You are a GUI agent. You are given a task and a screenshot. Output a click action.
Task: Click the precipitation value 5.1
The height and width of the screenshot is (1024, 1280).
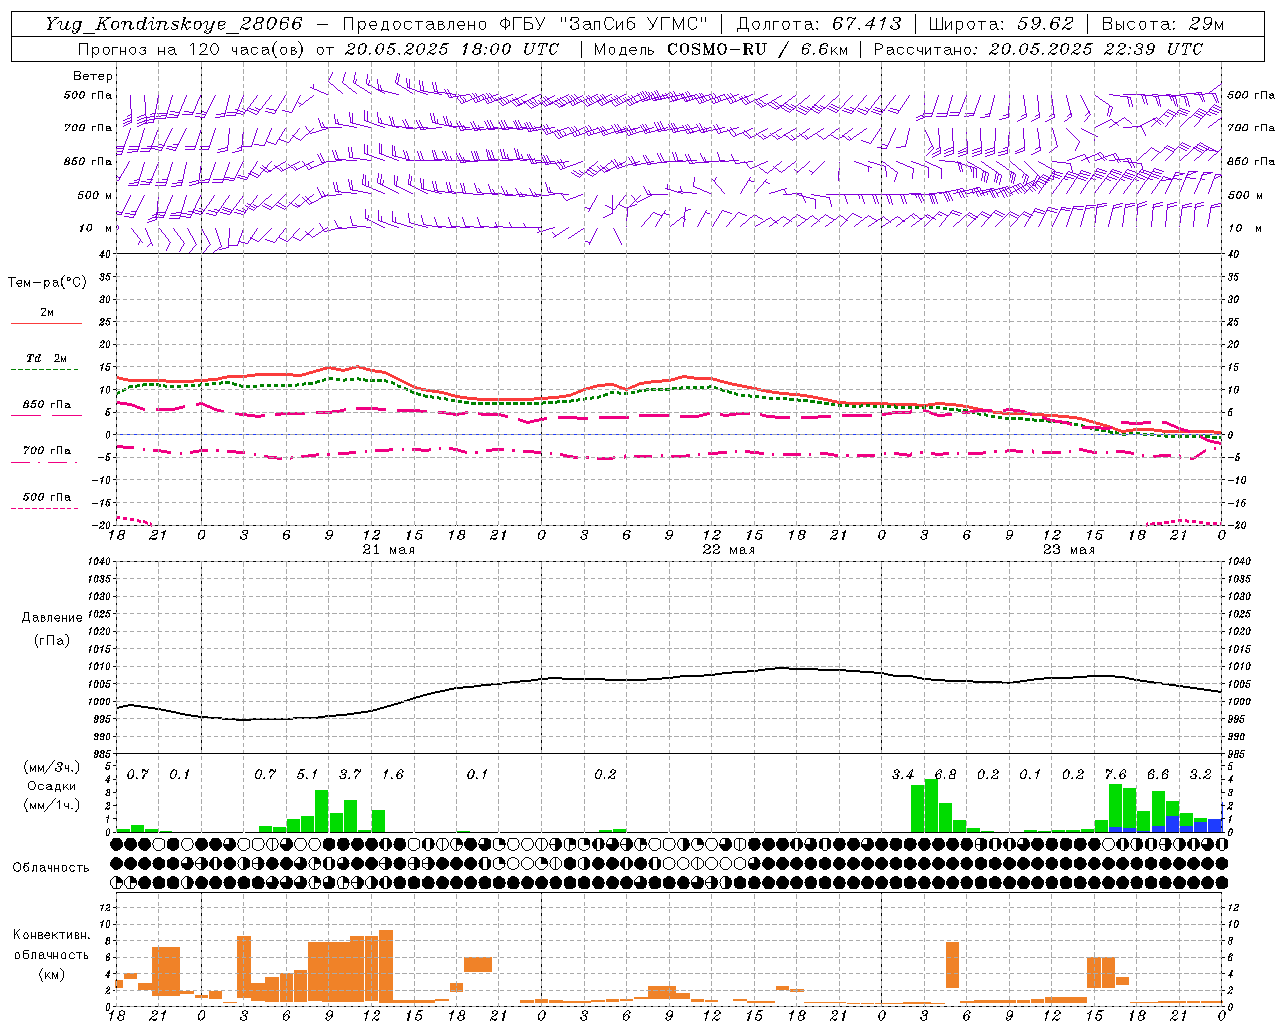pos(307,774)
